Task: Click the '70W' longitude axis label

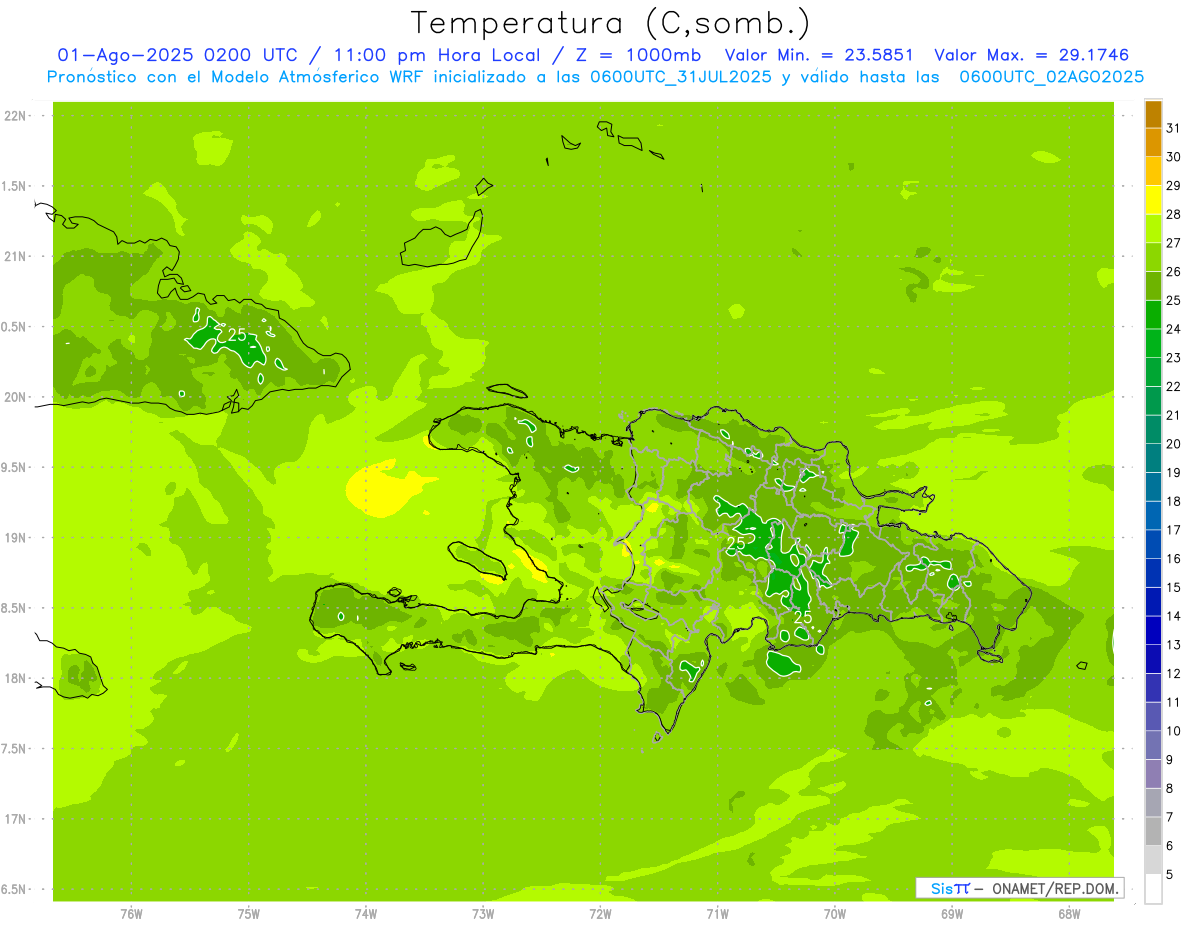Action: (x=834, y=914)
